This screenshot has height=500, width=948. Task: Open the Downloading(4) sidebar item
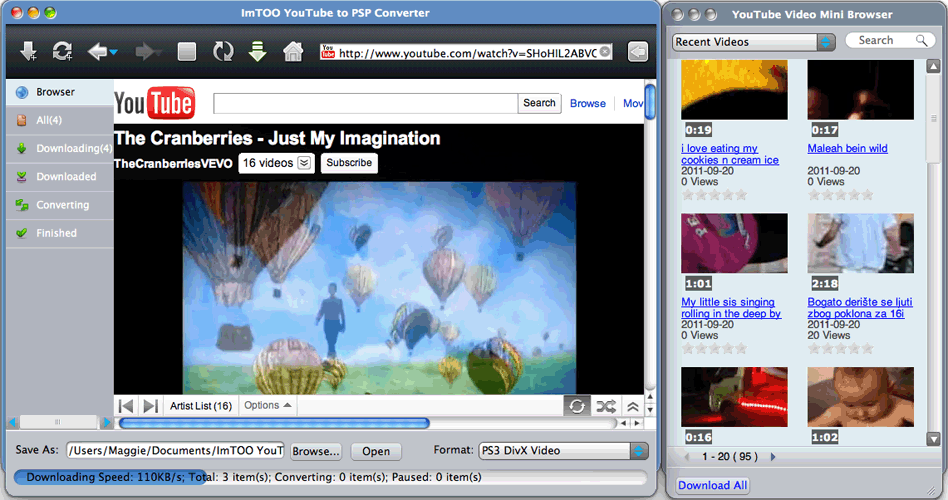pyautogui.click(x=60, y=148)
